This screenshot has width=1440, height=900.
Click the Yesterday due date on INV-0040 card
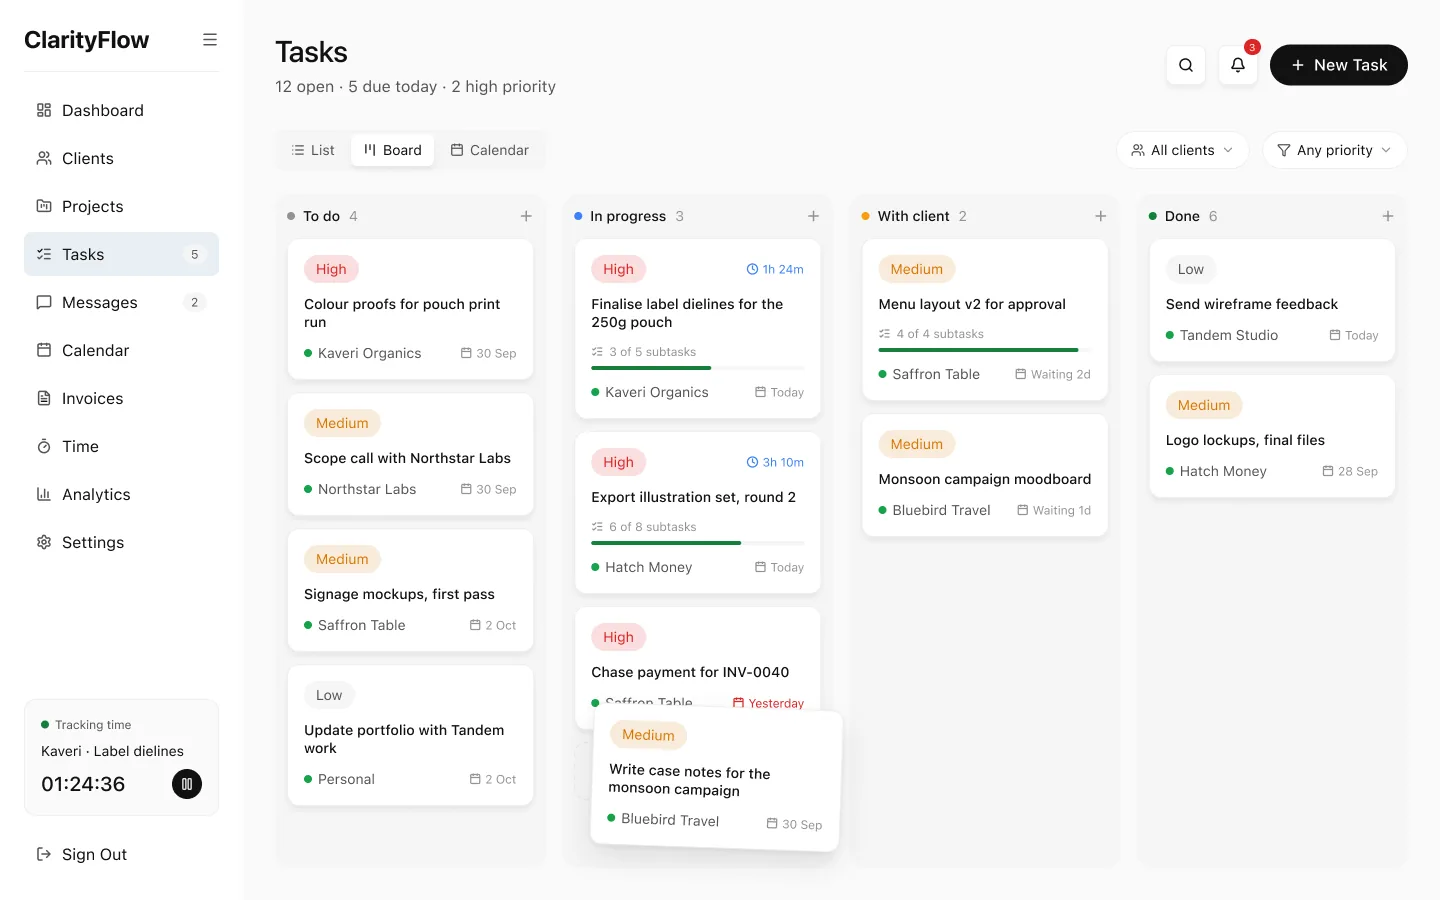coord(768,703)
